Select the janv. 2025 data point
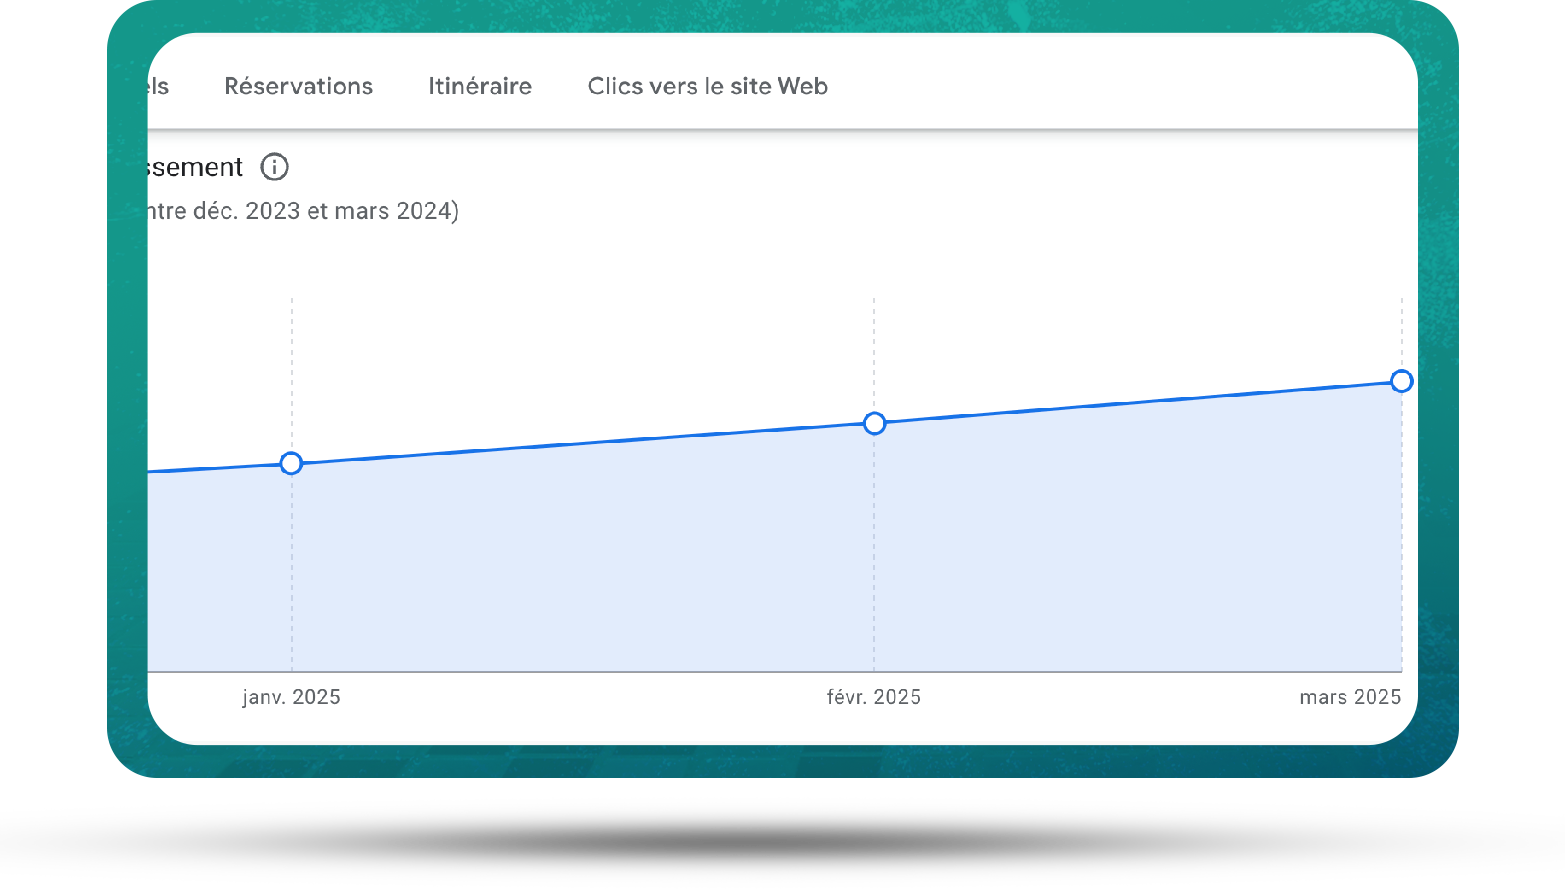This screenshot has width=1565, height=889. click(x=291, y=463)
